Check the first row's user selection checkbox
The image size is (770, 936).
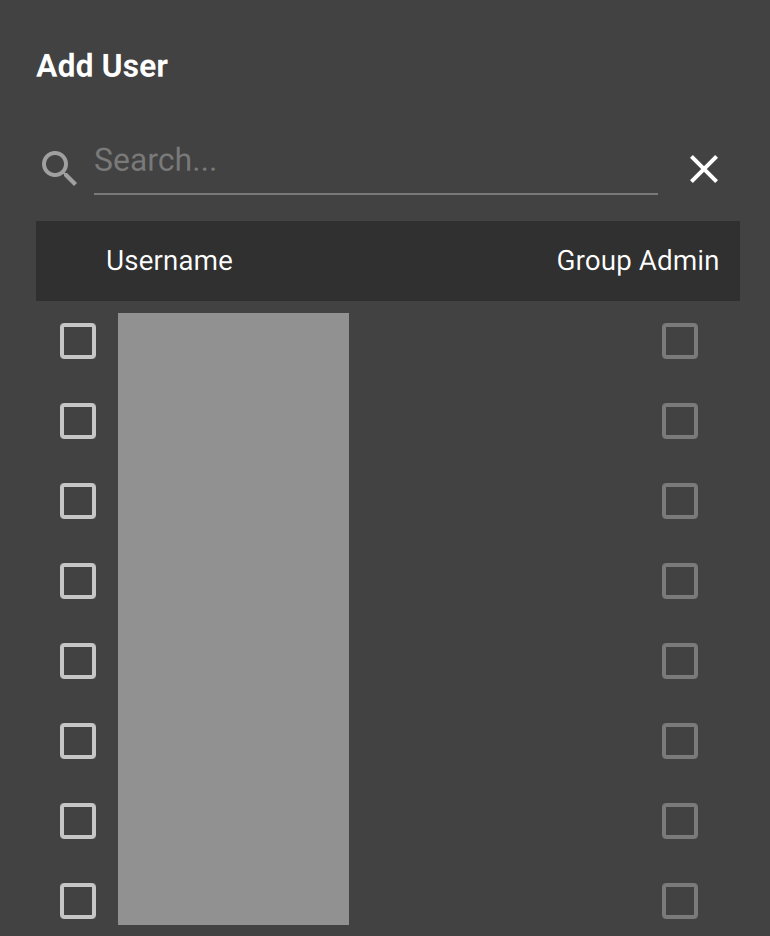coord(78,341)
